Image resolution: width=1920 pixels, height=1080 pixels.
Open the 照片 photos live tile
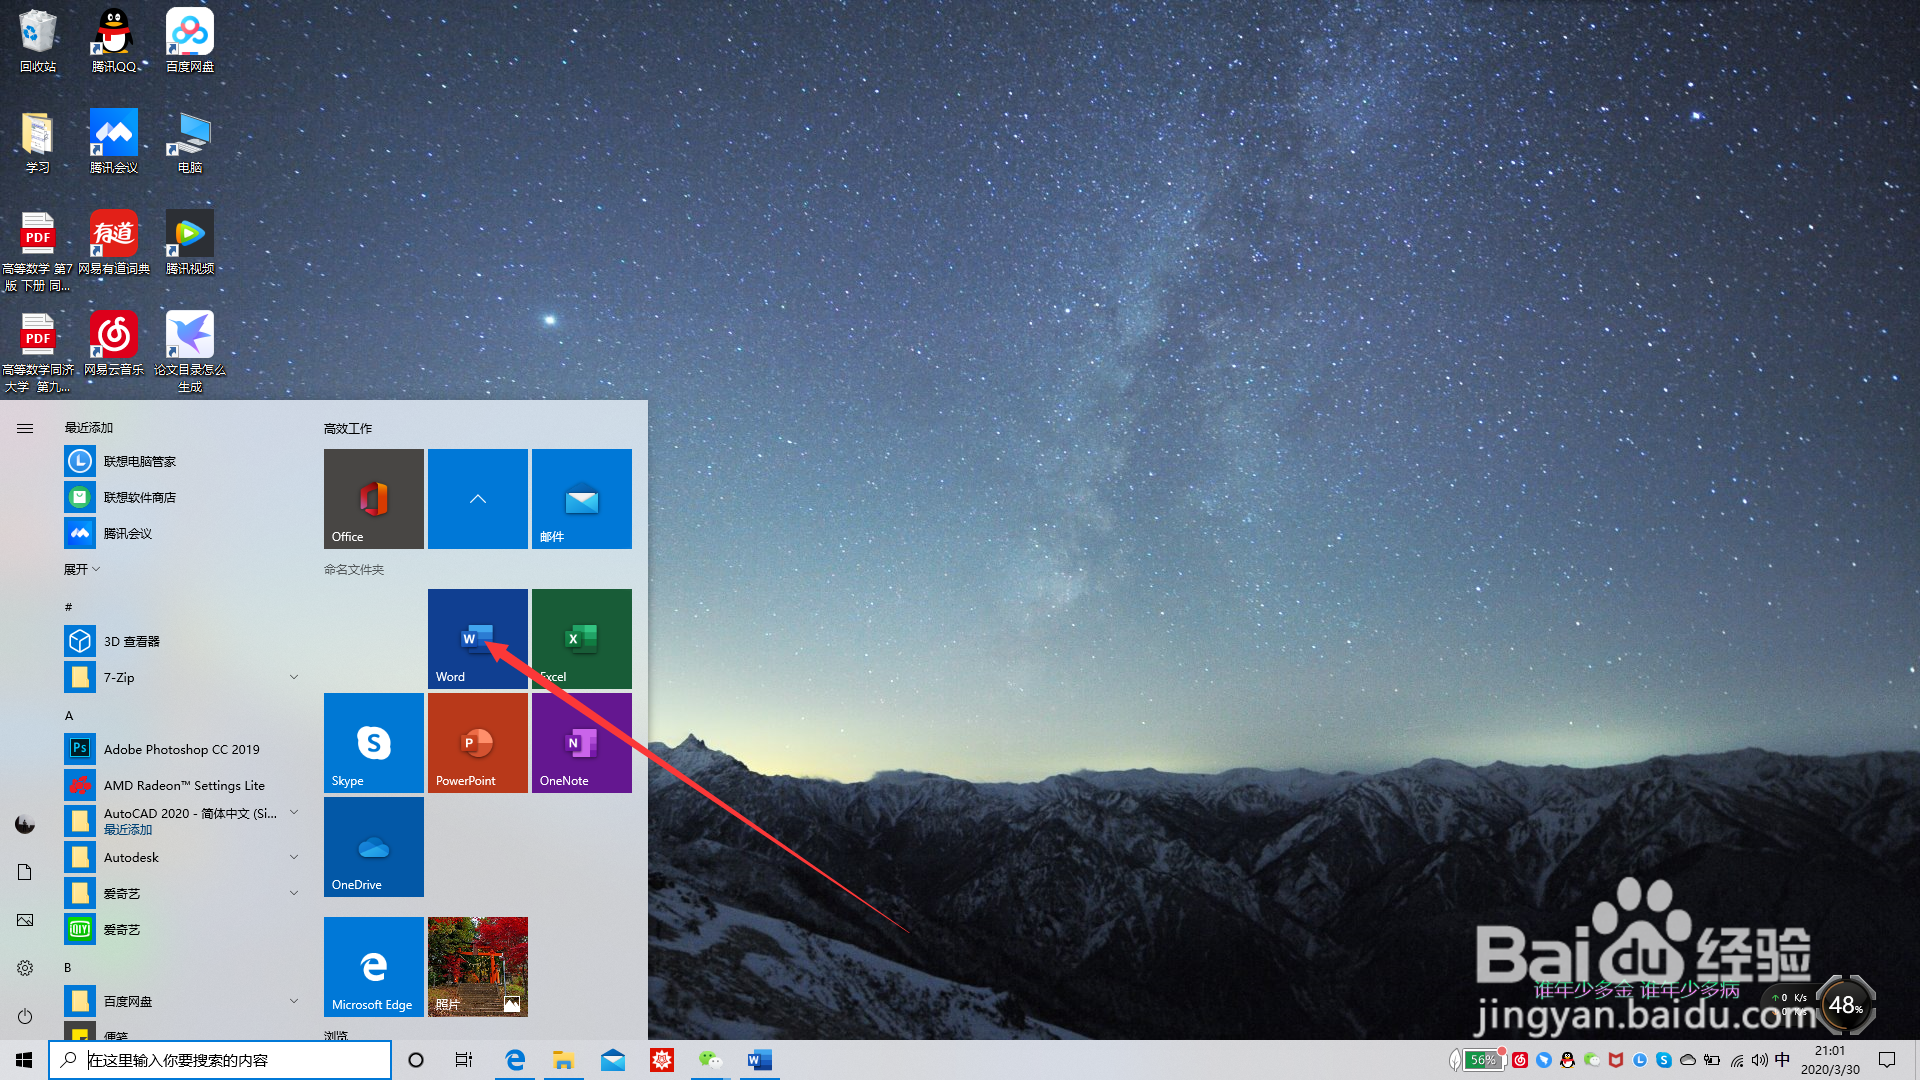click(477, 966)
